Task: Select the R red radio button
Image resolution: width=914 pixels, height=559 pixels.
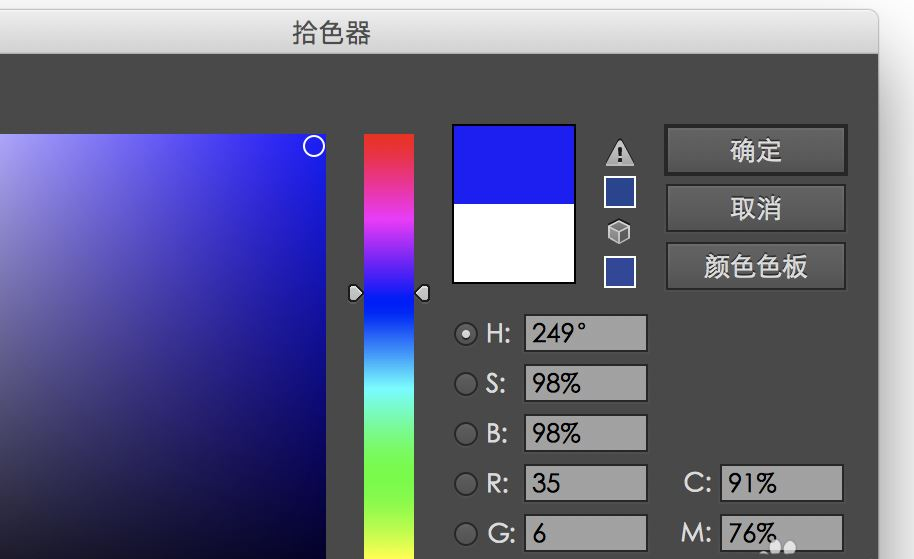Action: click(x=466, y=484)
